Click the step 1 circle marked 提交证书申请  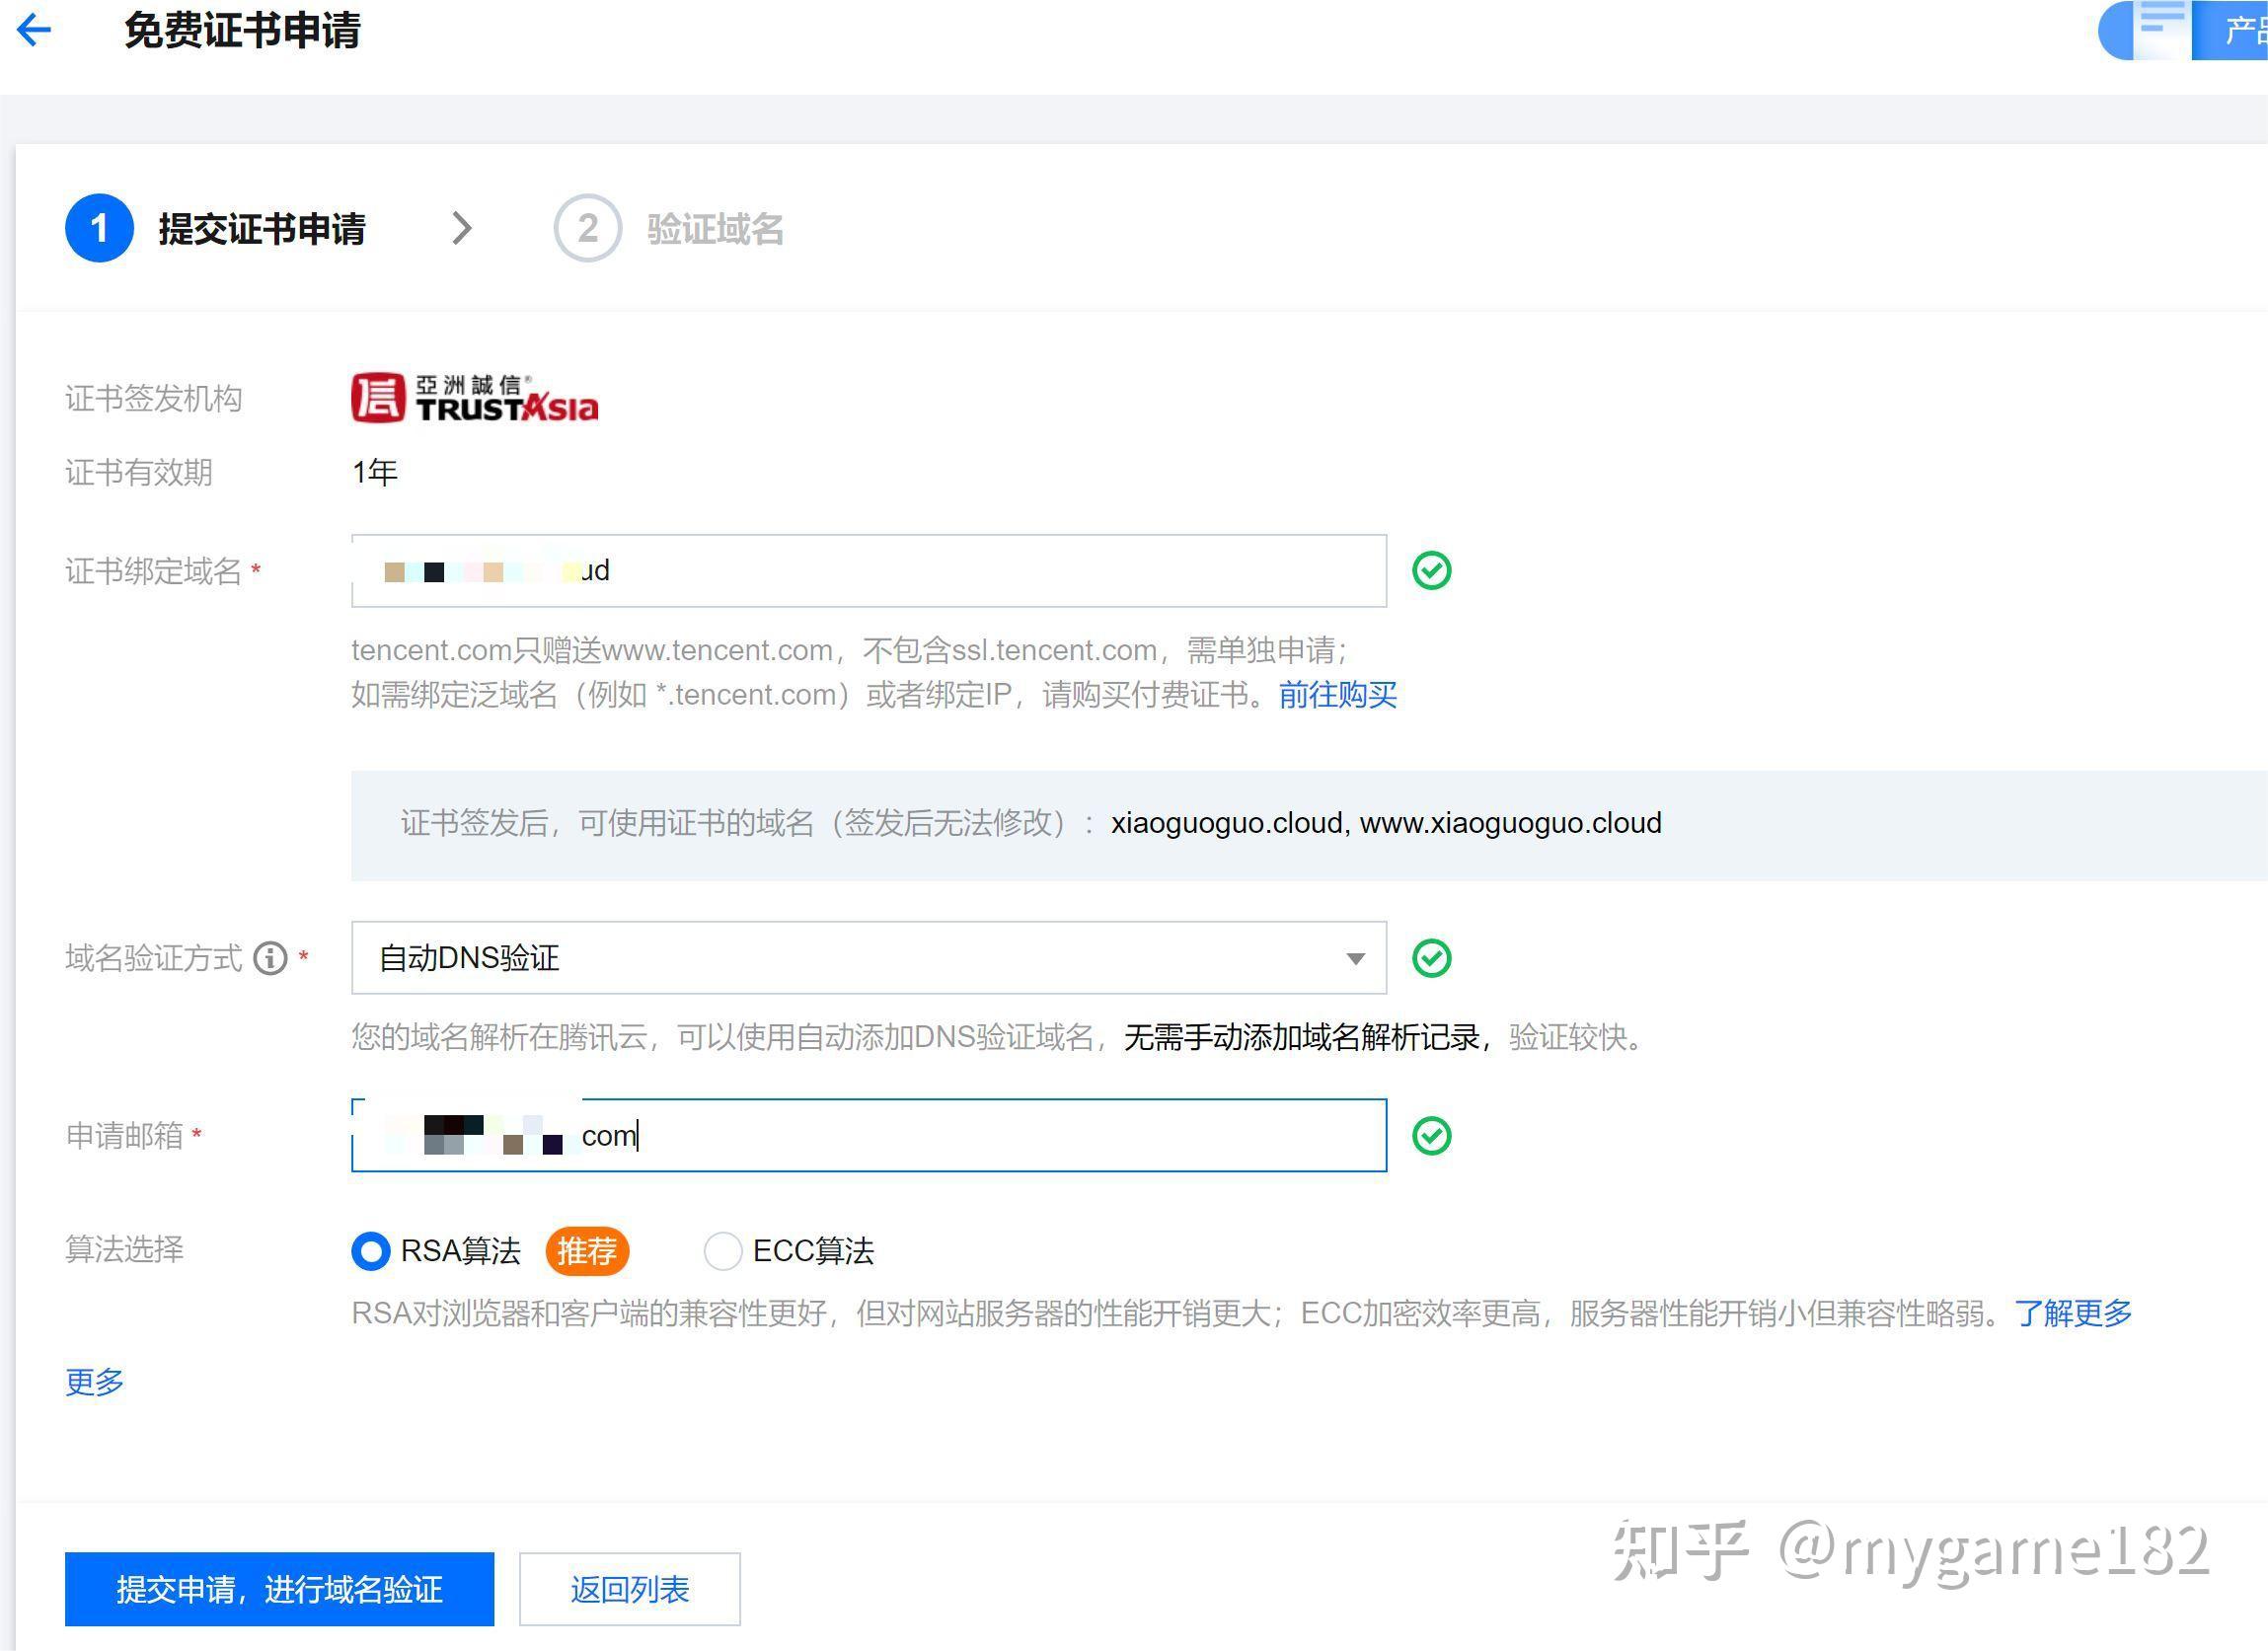99,228
